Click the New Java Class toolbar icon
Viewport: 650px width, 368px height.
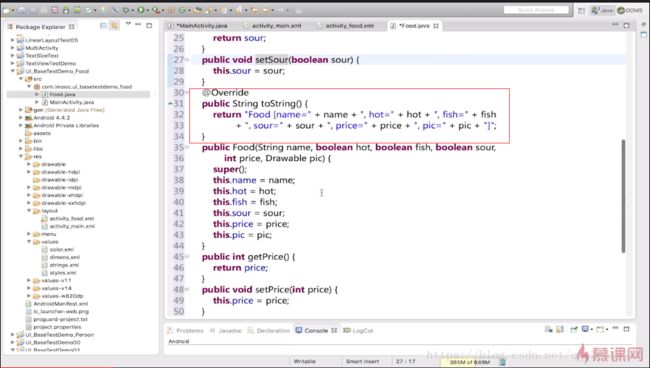(182, 10)
